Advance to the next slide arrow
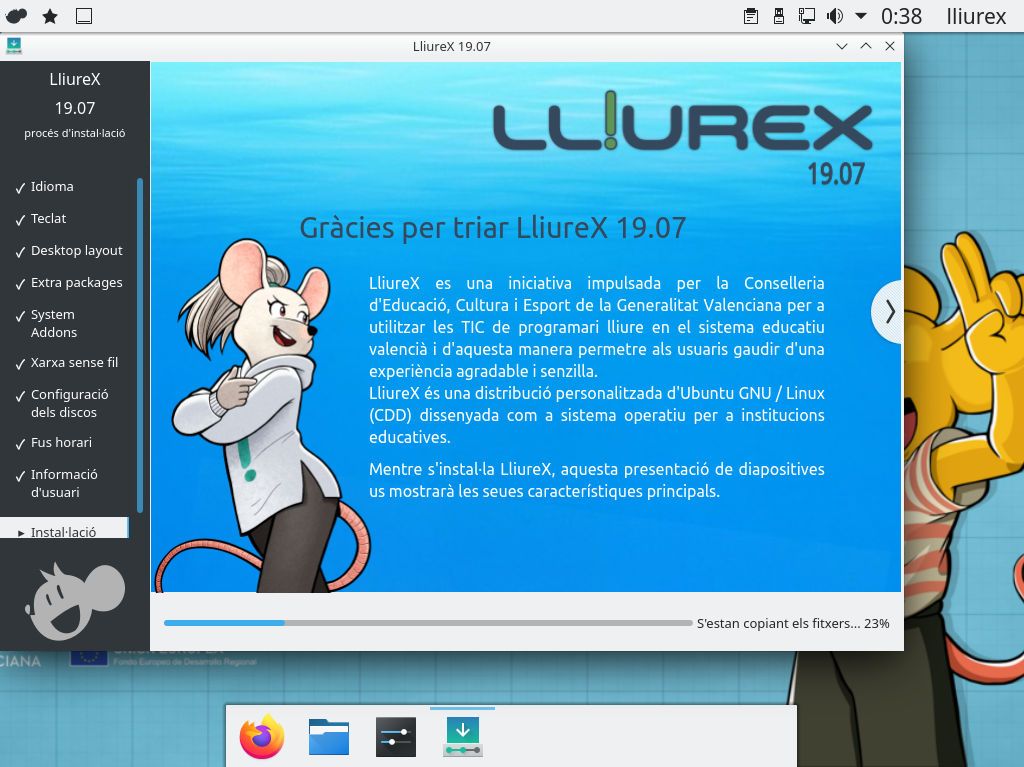 click(x=888, y=312)
